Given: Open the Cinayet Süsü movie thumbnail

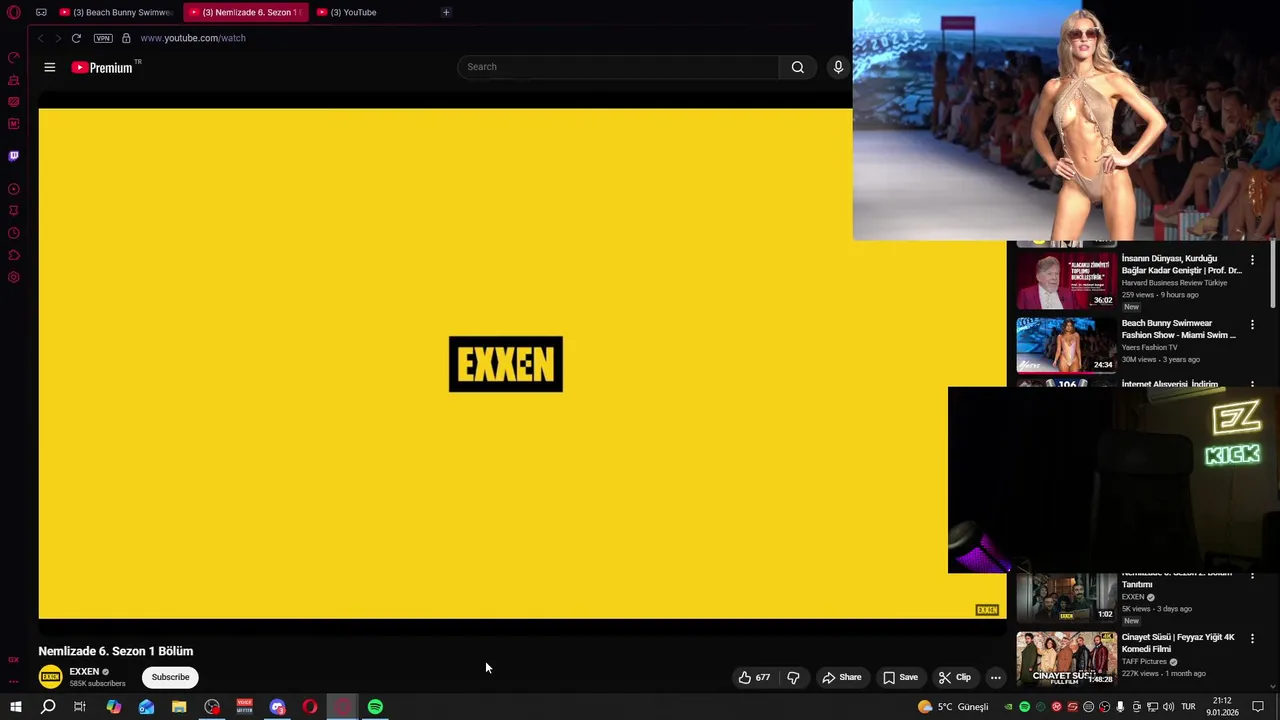Looking at the screenshot, I should tap(1066, 659).
